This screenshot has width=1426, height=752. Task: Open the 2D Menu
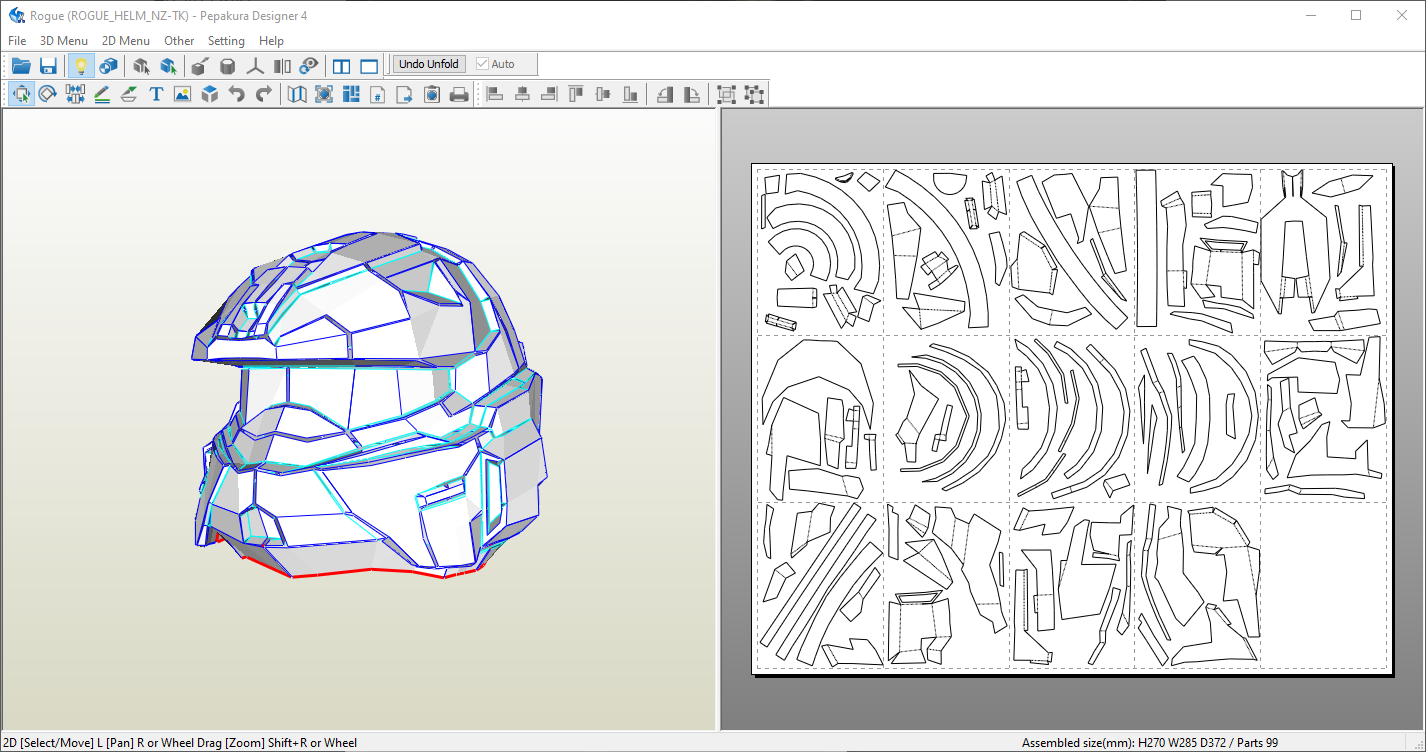126,41
